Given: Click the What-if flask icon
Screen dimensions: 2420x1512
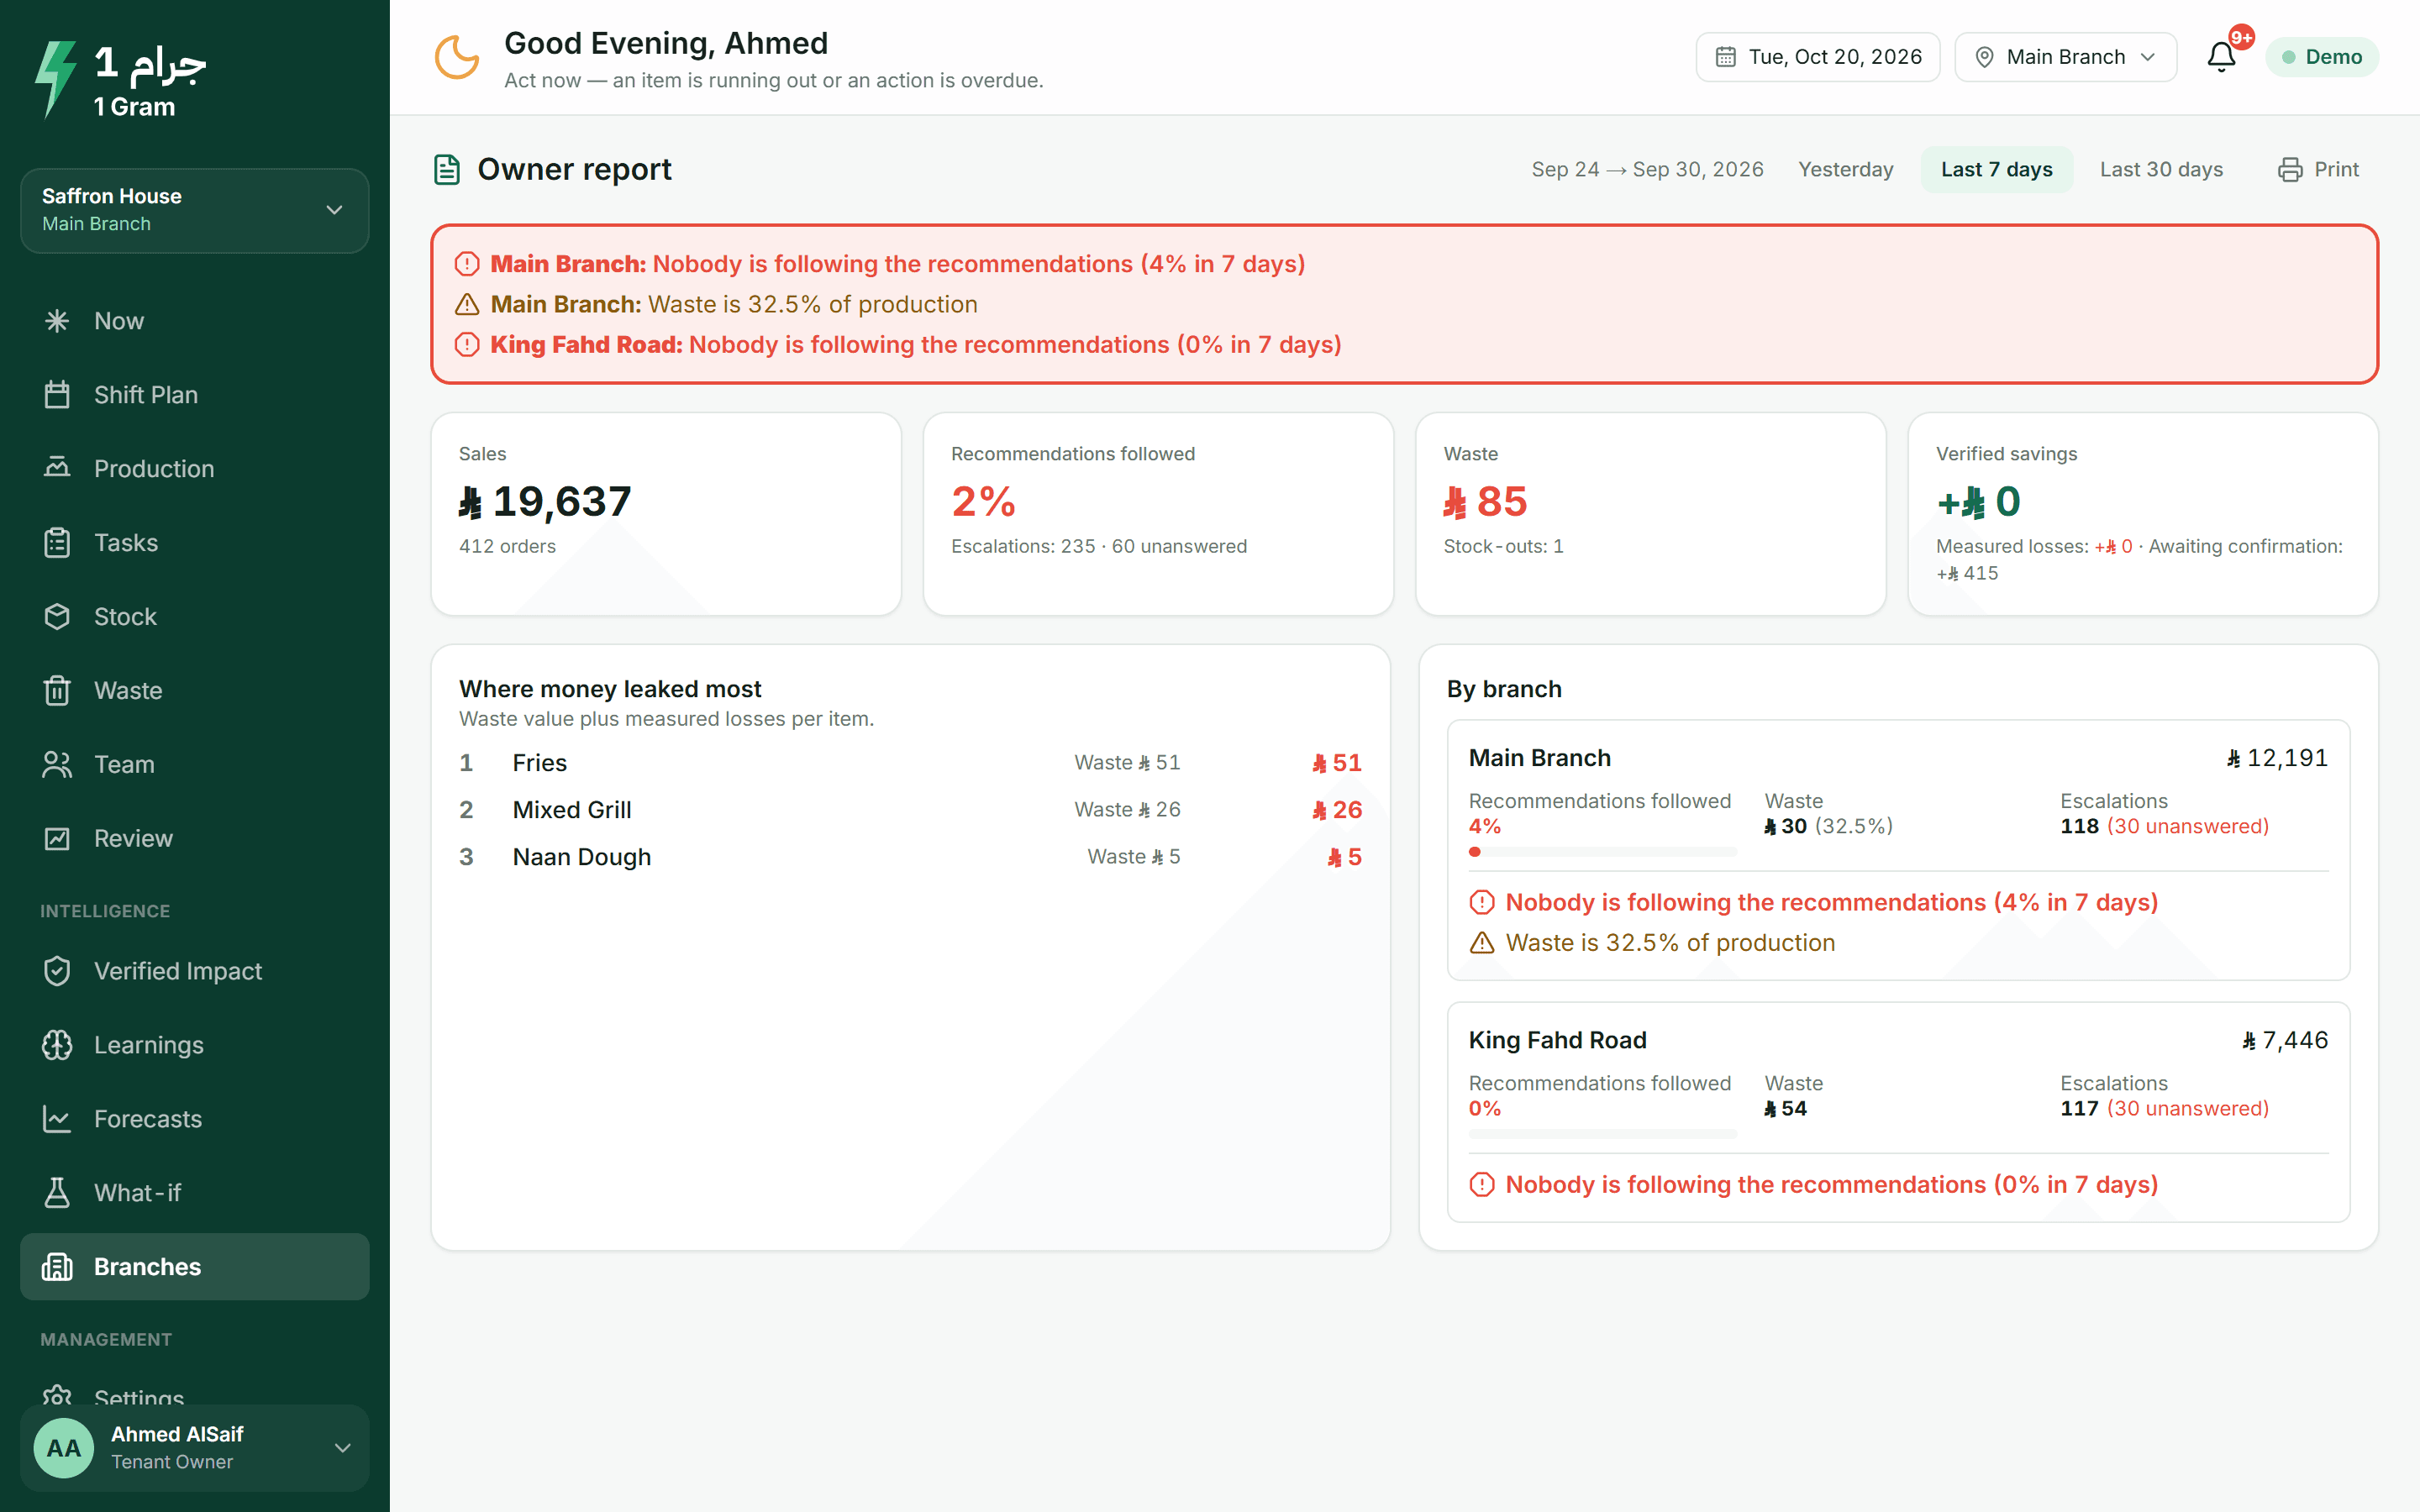Looking at the screenshot, I should click(x=57, y=1193).
